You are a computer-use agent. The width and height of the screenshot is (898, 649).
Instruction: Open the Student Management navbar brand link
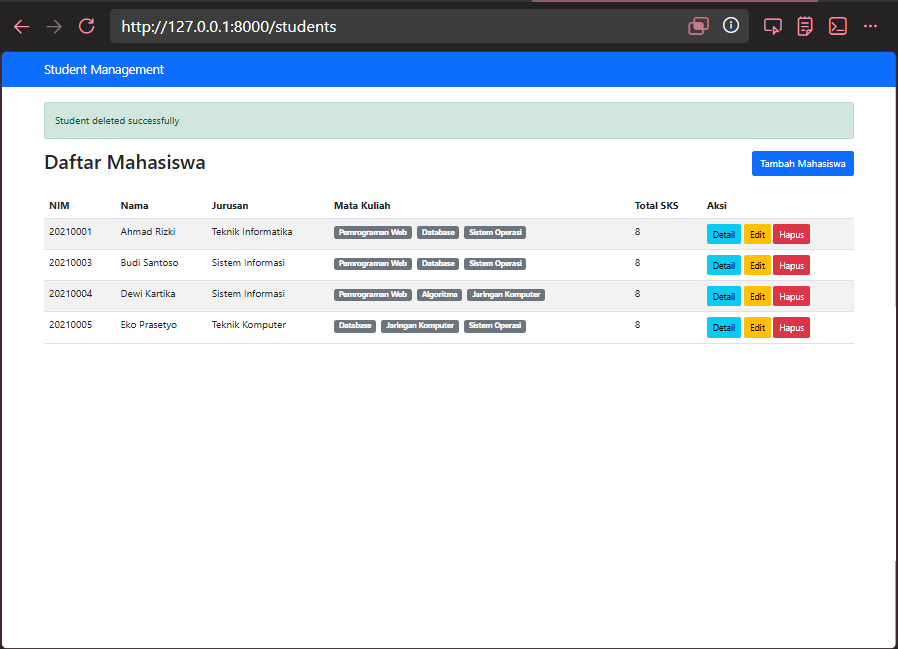pos(104,70)
